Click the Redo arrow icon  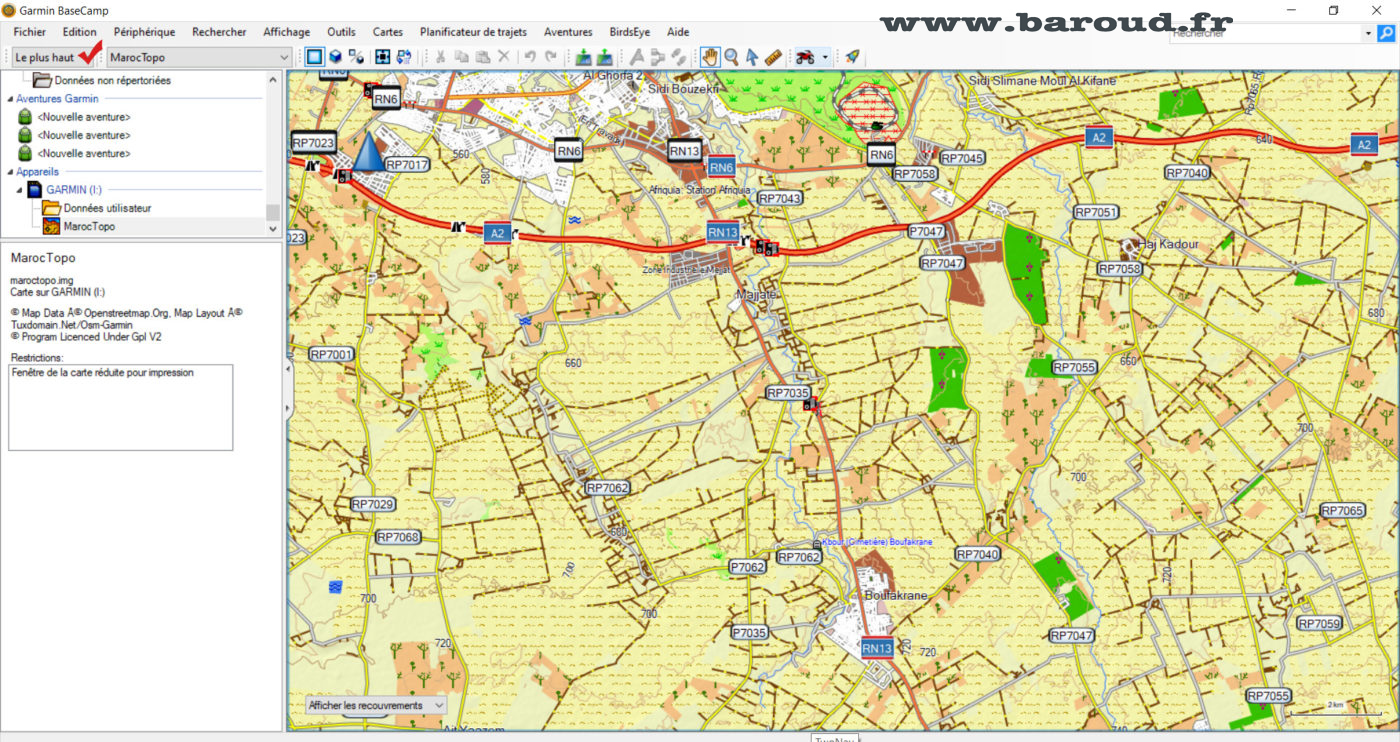(x=551, y=57)
